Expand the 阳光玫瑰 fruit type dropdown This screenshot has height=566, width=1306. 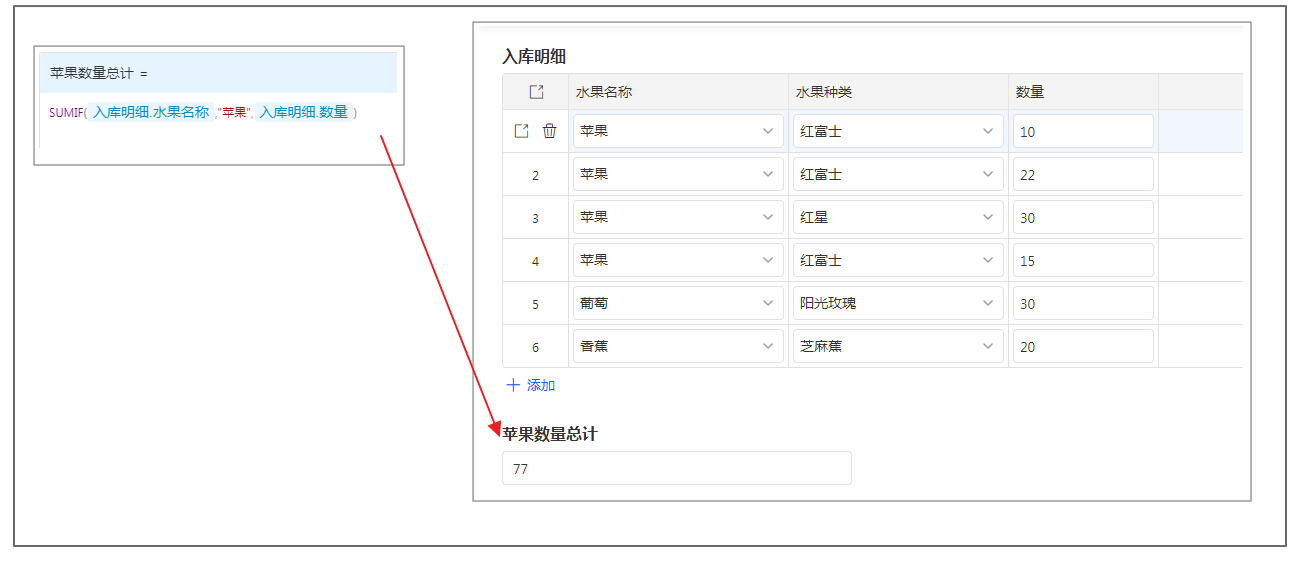click(897, 303)
